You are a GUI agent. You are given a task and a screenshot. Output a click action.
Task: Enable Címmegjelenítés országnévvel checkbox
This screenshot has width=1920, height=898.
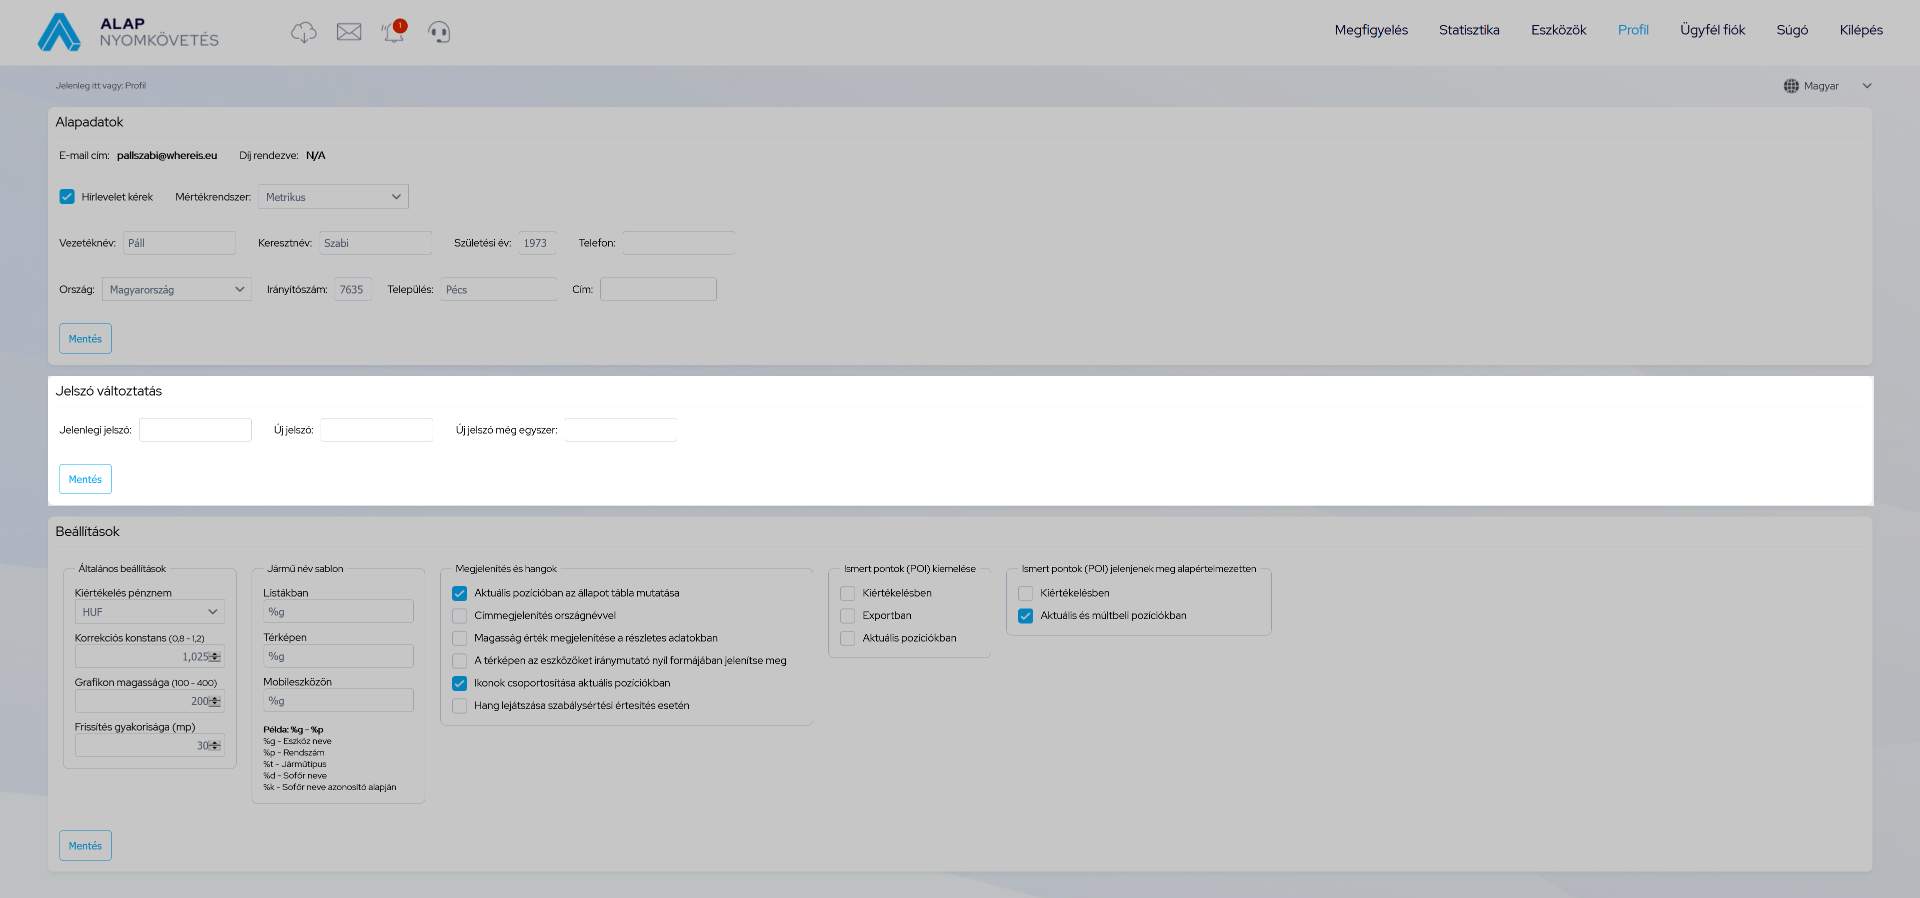point(460,616)
